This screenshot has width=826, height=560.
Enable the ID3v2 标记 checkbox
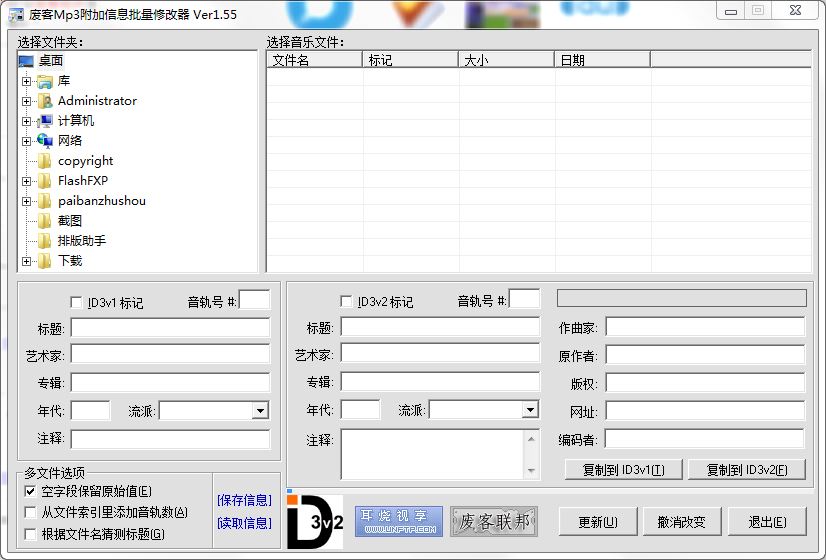pos(346,302)
